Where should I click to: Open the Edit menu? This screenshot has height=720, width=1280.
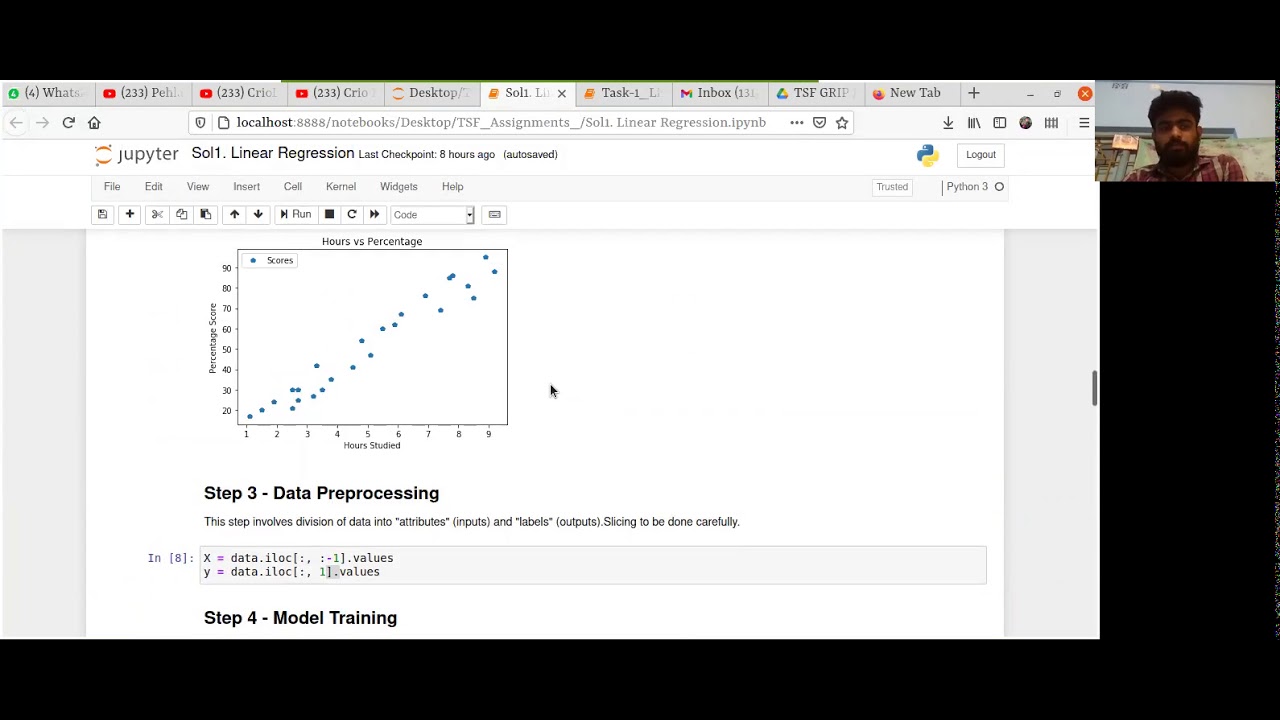(153, 186)
